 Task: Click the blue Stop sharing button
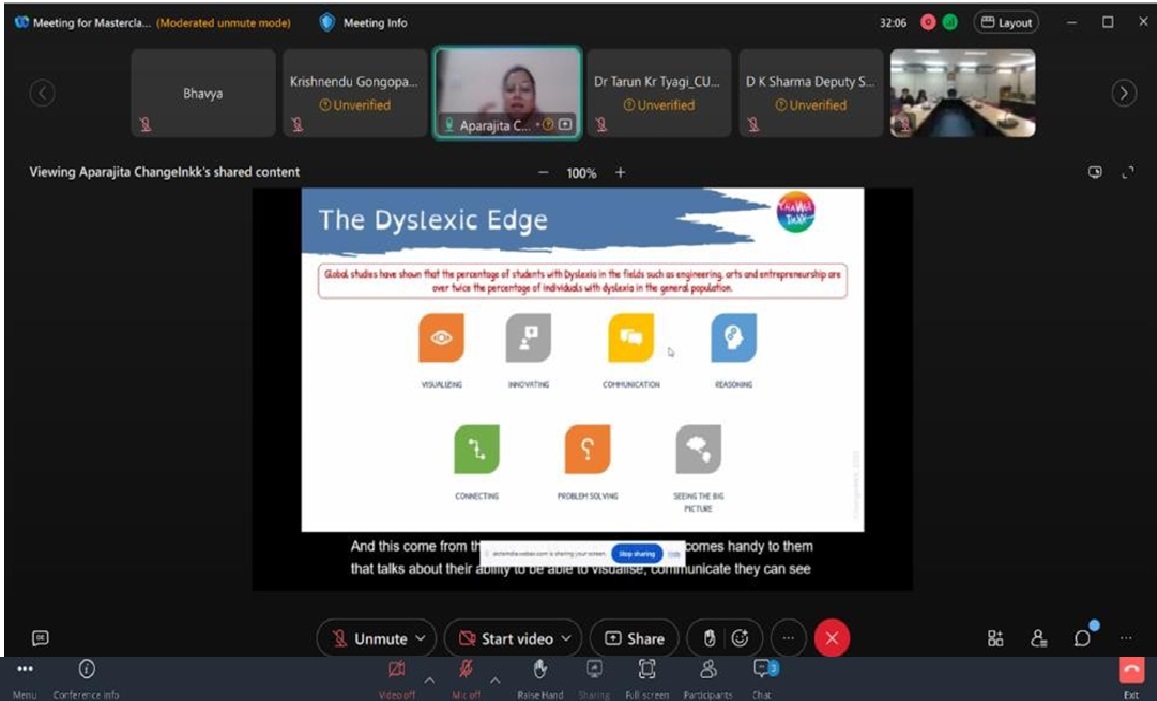tap(637, 553)
